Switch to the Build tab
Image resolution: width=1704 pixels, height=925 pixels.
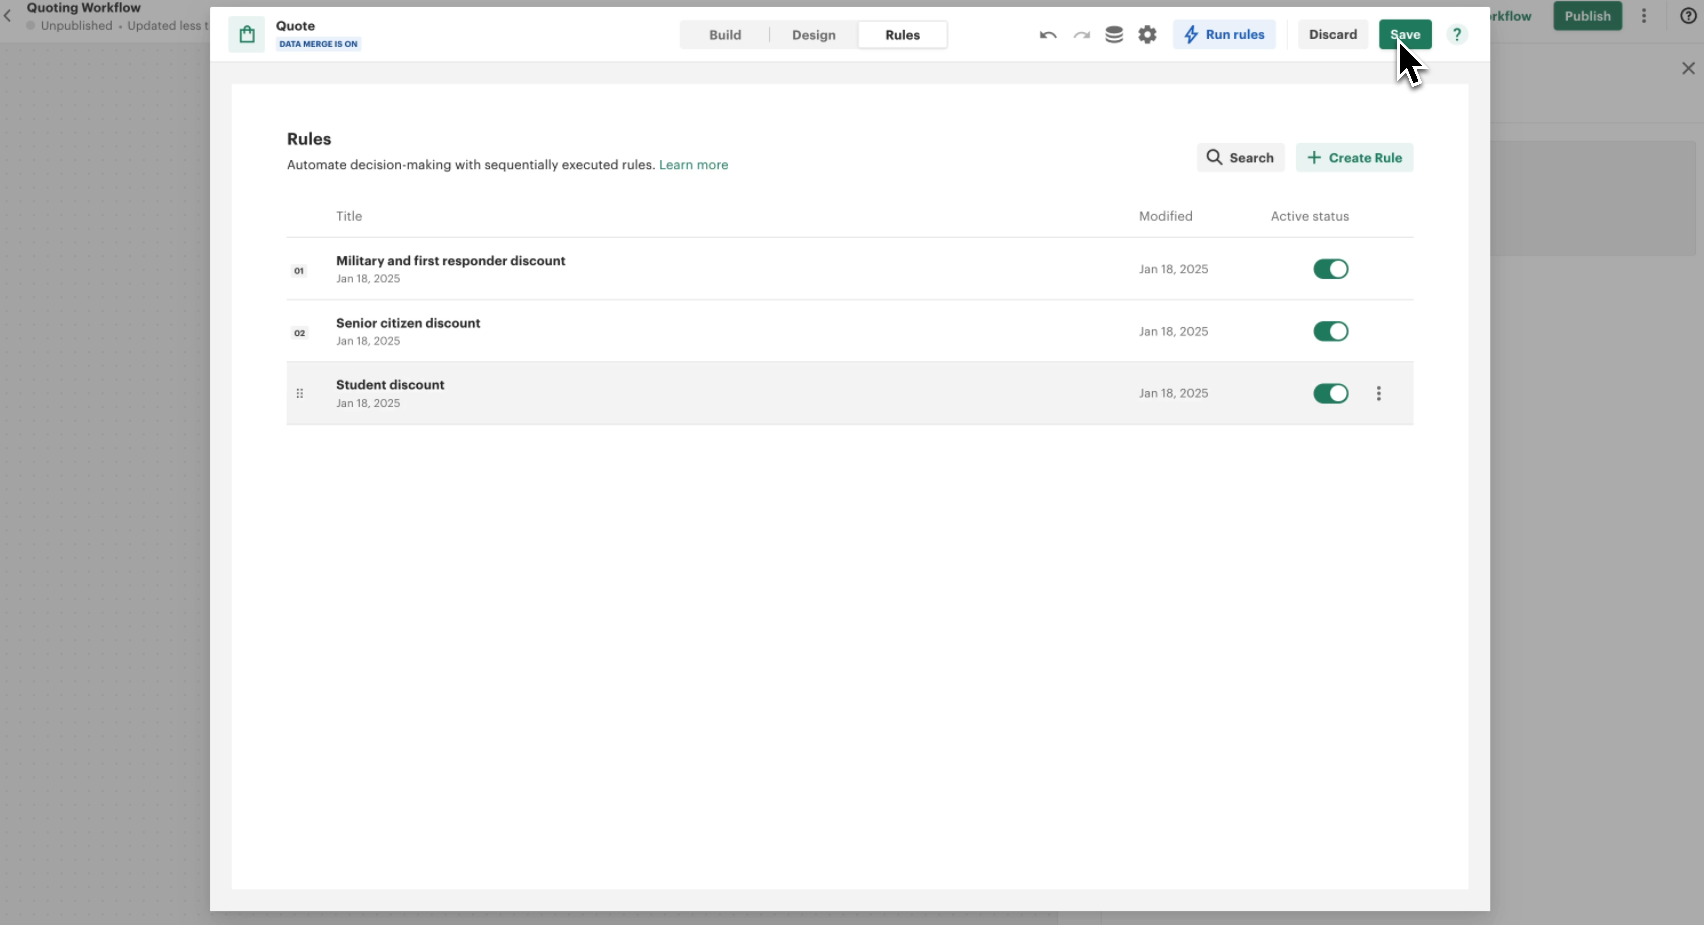[x=725, y=35]
